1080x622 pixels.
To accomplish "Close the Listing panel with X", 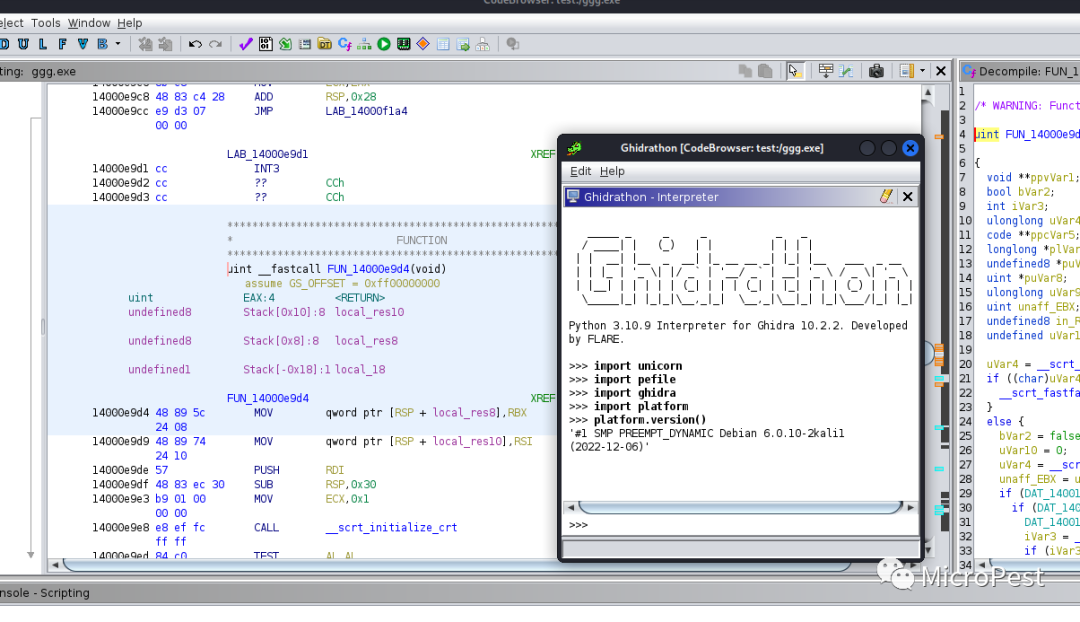I will [940, 71].
